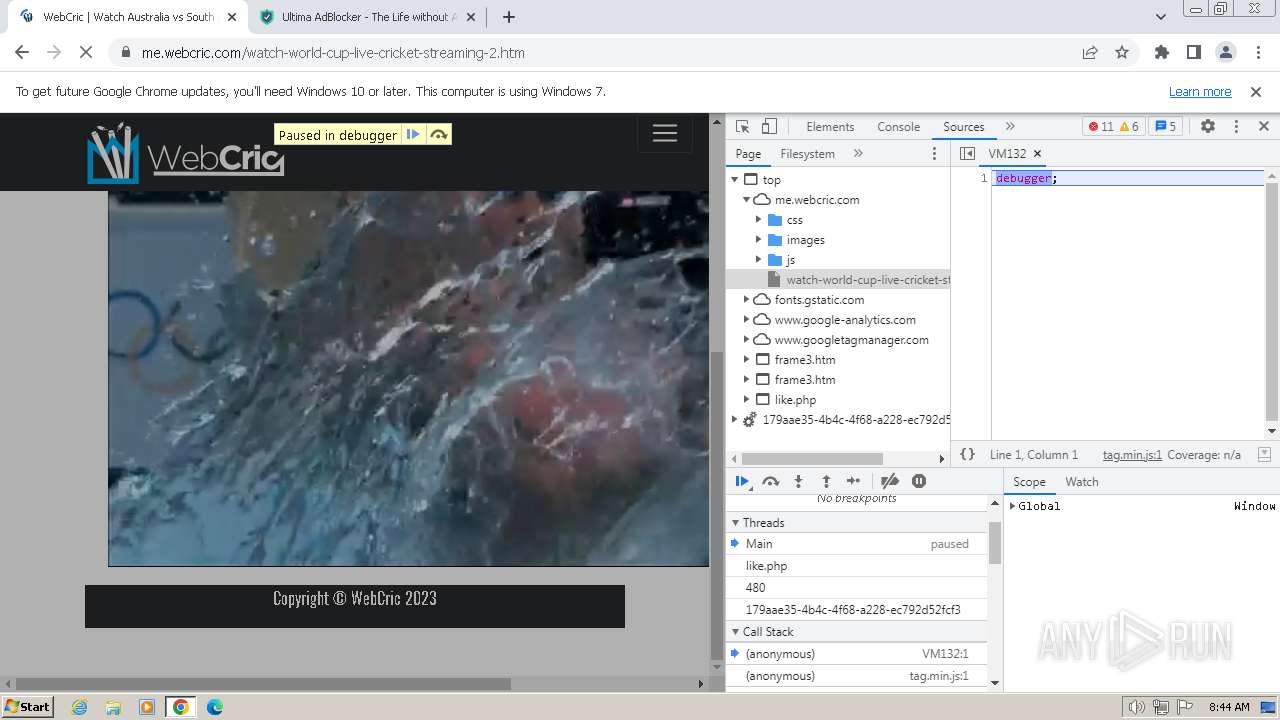Toggle the device toolbar icon
1280x720 pixels.
click(769, 127)
